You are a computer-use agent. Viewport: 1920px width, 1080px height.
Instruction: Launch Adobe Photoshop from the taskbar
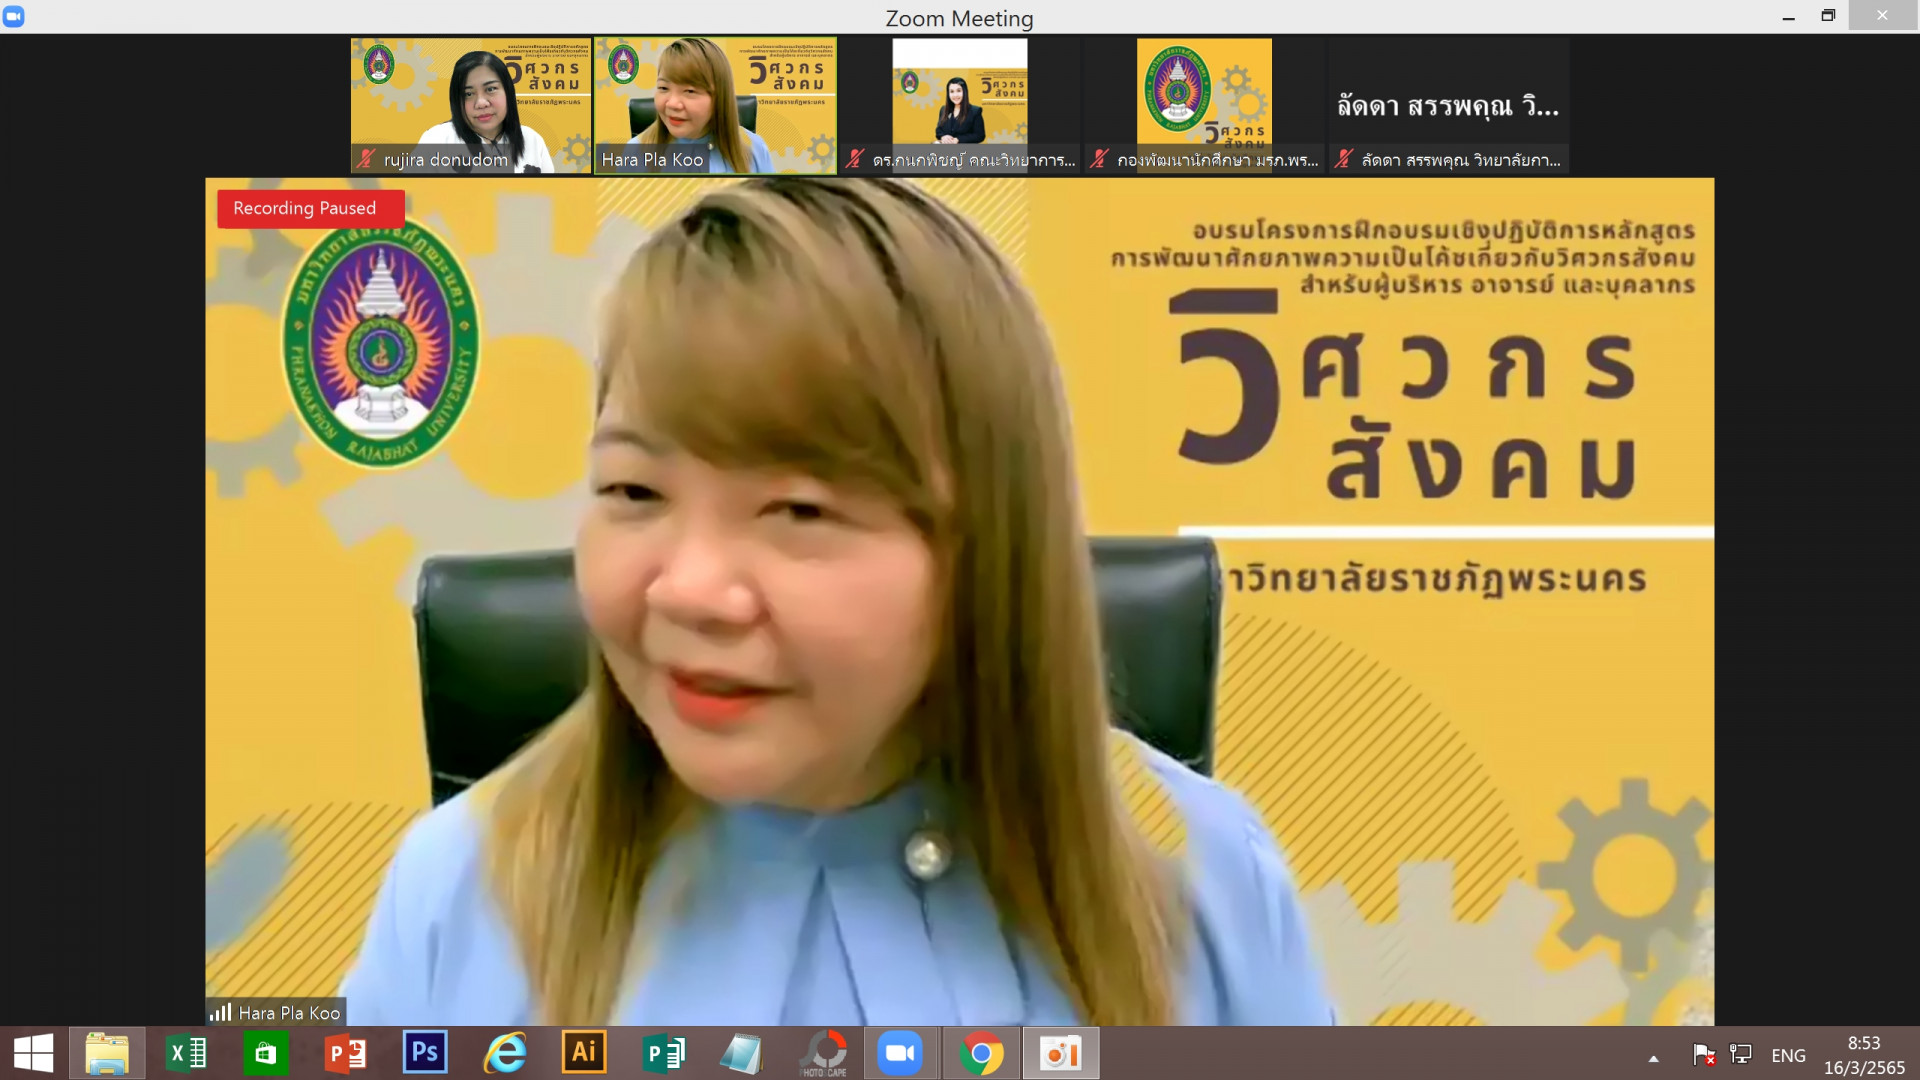[425, 1053]
